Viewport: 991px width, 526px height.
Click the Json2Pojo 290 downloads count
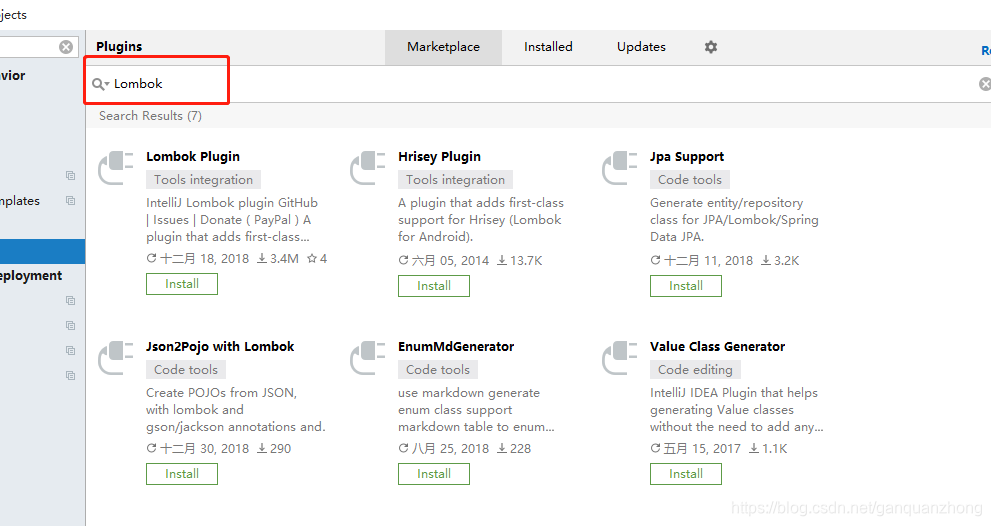pos(274,449)
